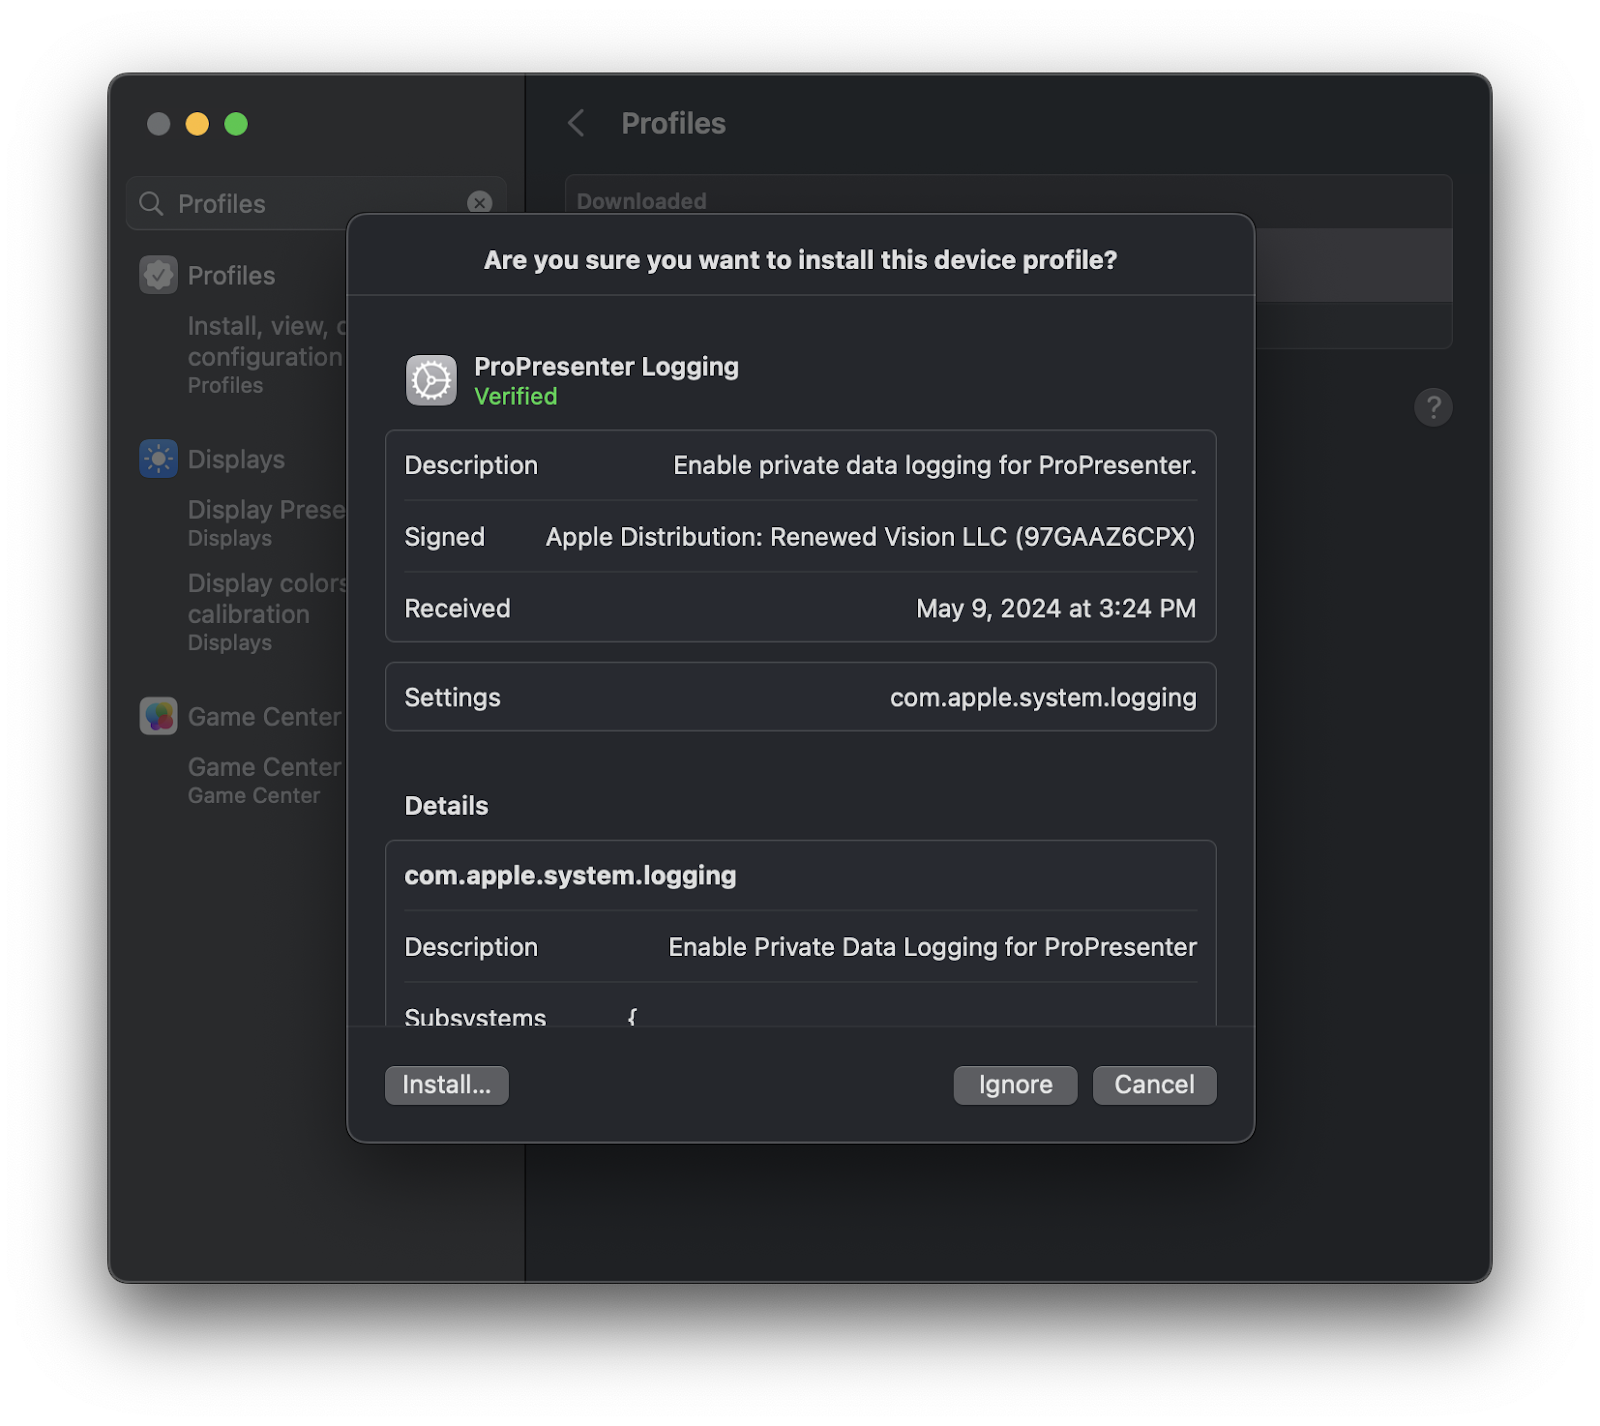Select the Profiles sidebar icon
This screenshot has width=1600, height=1426.
159,275
